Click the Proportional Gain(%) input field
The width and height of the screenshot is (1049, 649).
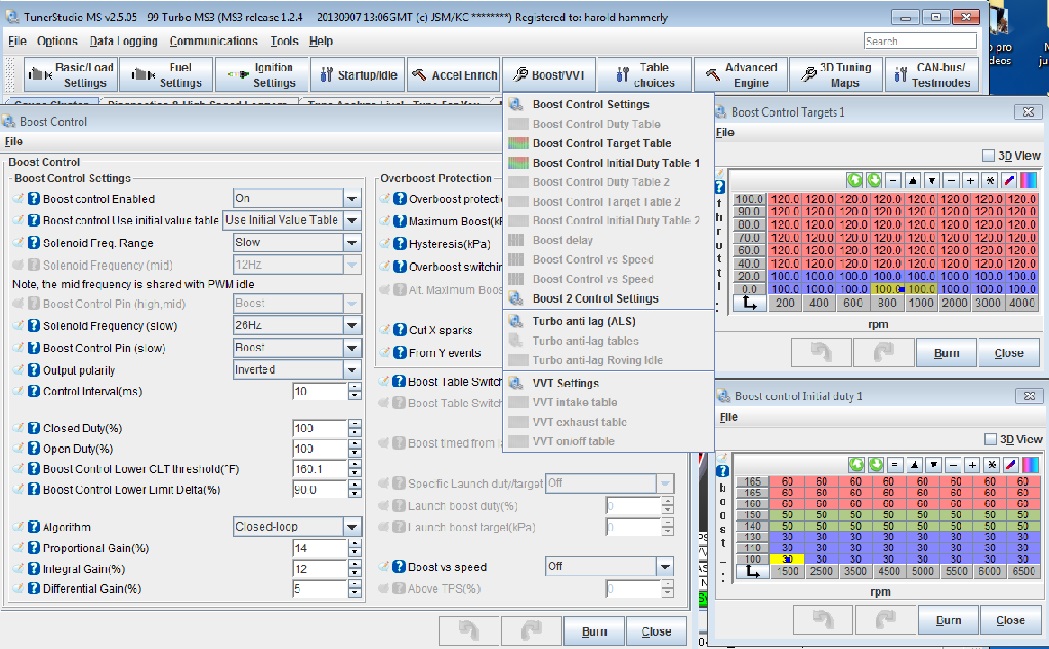click(318, 548)
